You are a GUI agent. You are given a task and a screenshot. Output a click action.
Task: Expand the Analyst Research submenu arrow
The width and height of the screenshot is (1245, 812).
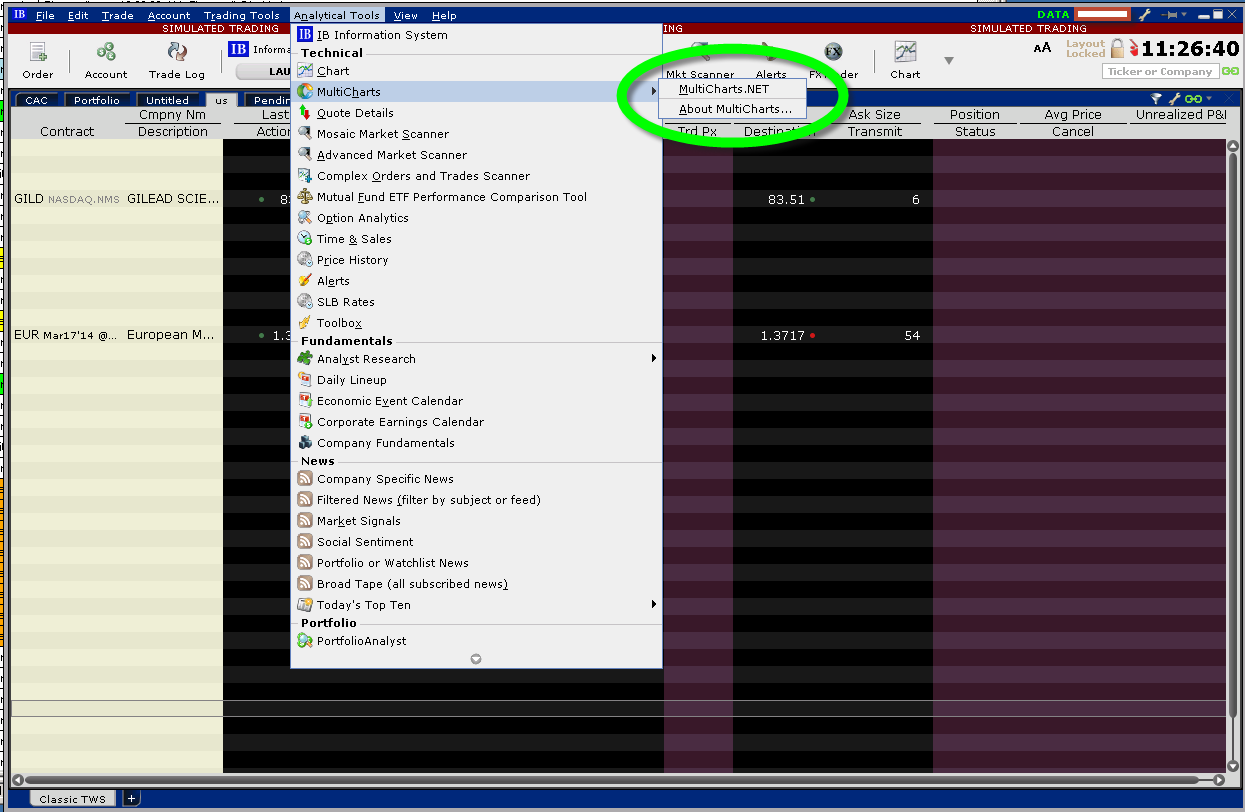[x=654, y=359]
